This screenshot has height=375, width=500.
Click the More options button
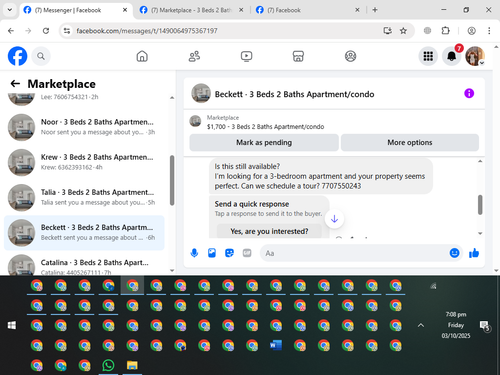[410, 143]
